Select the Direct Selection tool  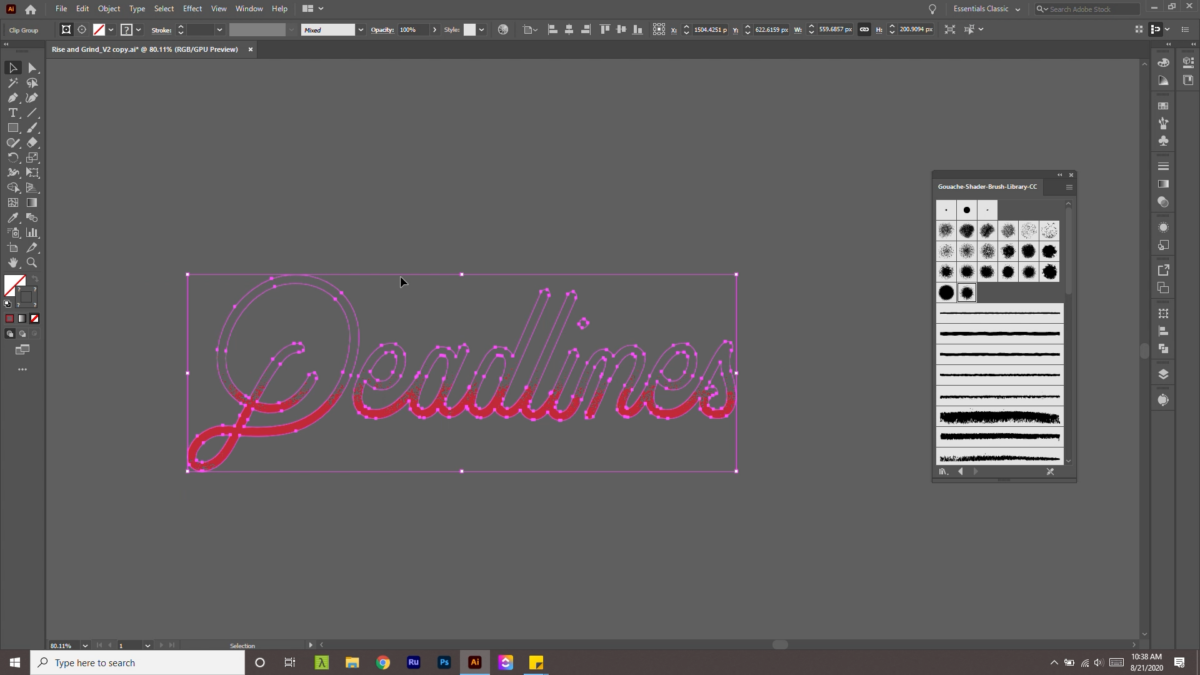[31, 67]
